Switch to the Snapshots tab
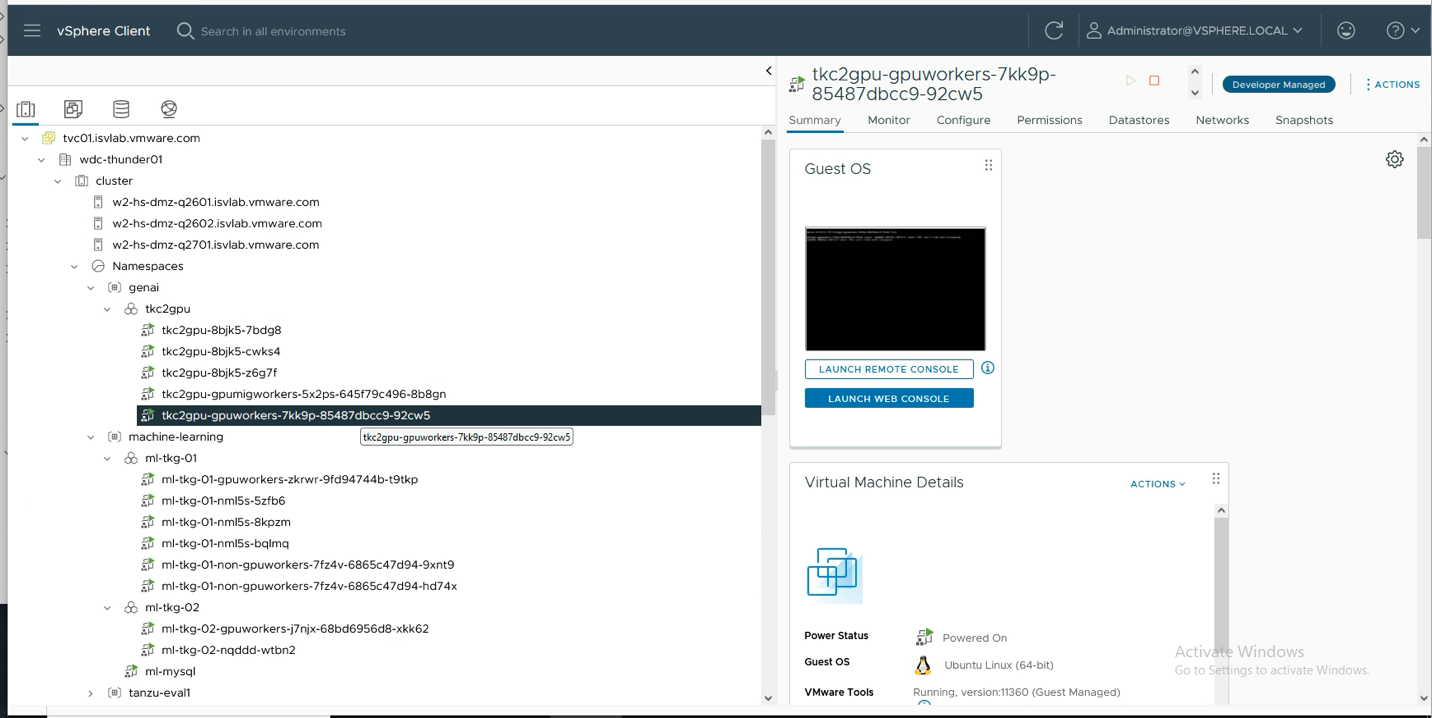The width and height of the screenshot is (1432, 718). [1303, 119]
